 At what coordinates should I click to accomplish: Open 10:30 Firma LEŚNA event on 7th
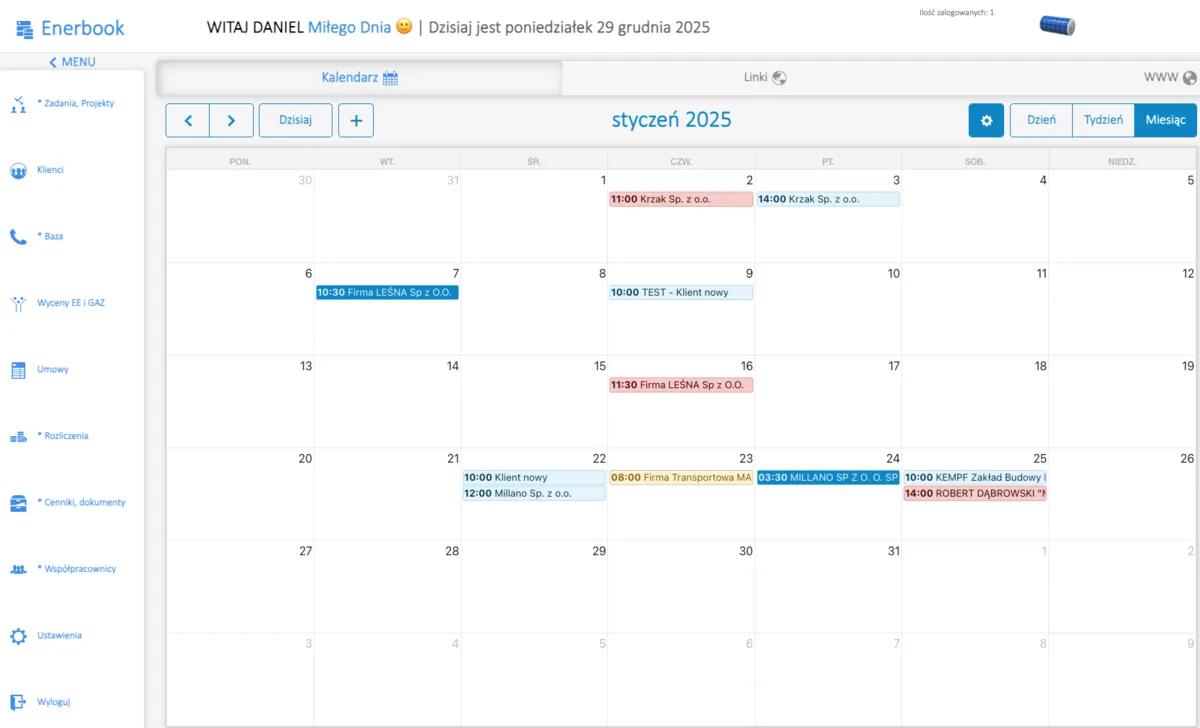click(387, 292)
